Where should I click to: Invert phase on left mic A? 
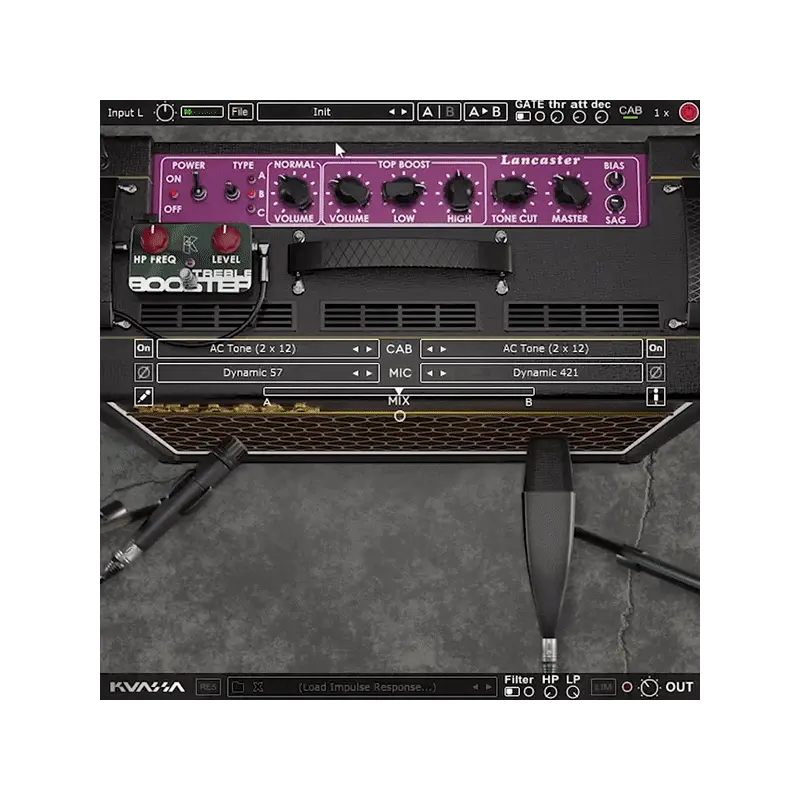click(144, 372)
